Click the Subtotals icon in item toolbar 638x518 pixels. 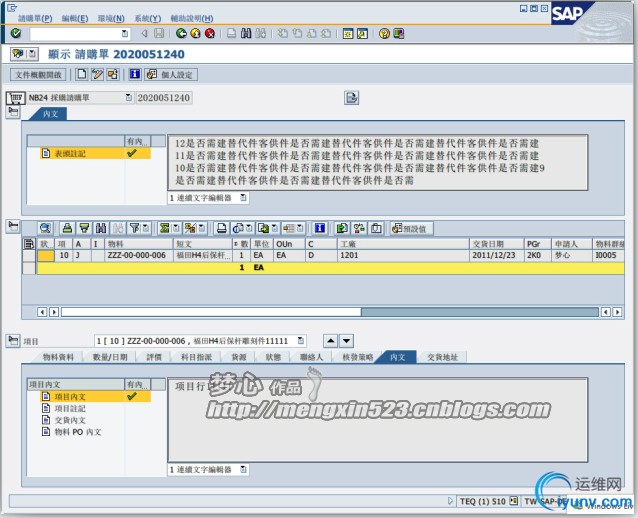tap(190, 228)
